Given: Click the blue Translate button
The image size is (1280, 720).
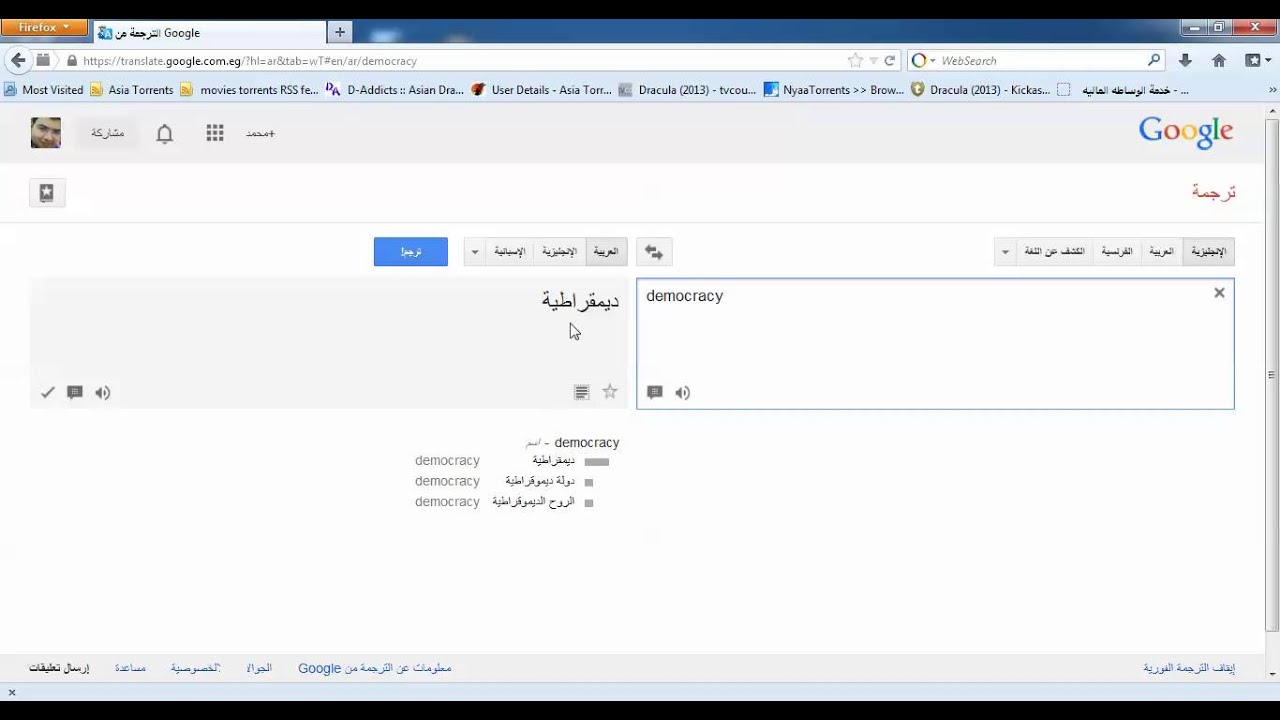Looking at the screenshot, I should (411, 252).
